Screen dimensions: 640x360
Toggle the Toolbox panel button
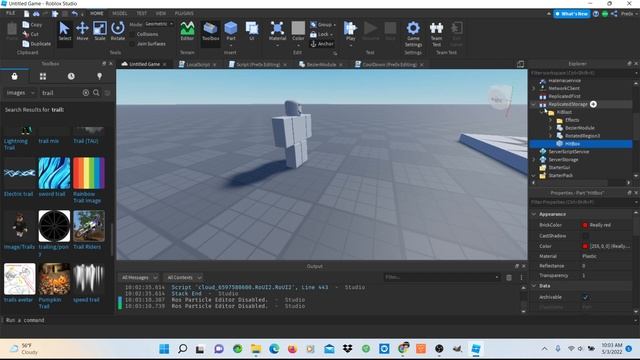tap(210, 31)
